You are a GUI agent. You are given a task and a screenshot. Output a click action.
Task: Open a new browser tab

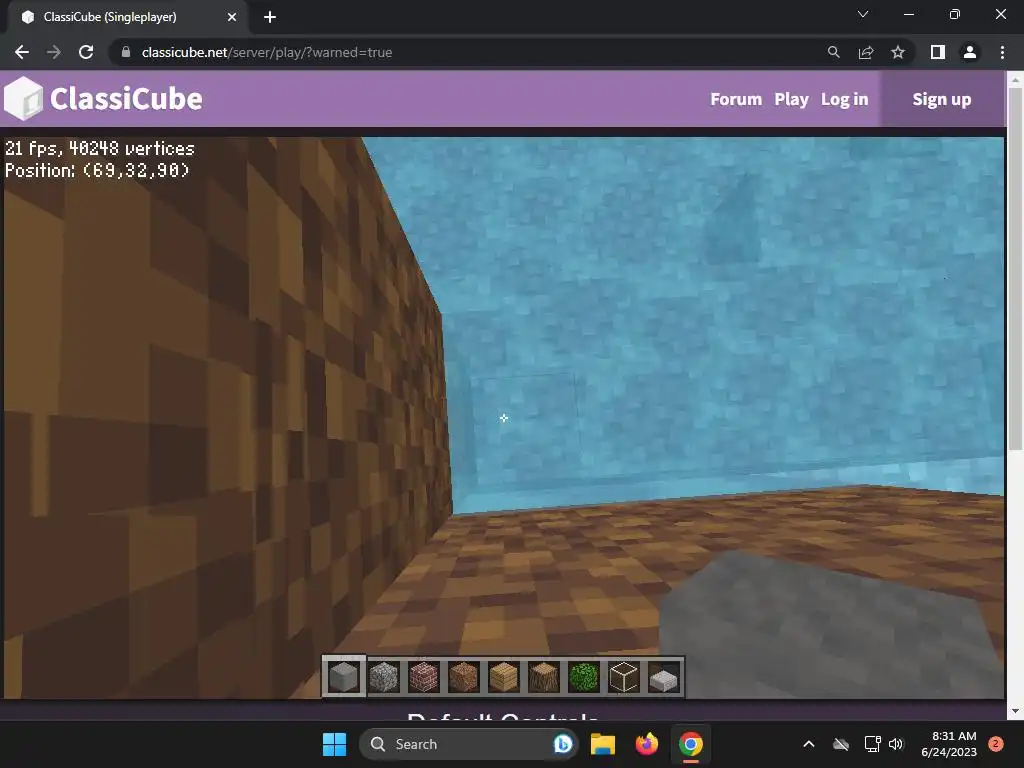[270, 17]
